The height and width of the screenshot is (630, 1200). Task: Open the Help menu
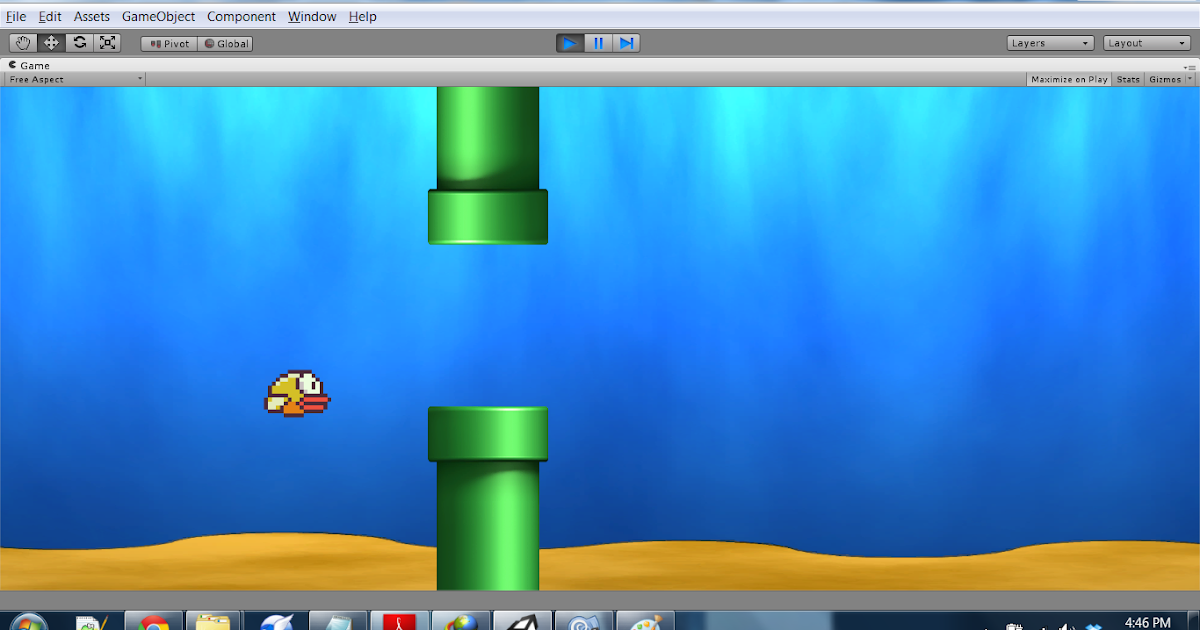363,17
